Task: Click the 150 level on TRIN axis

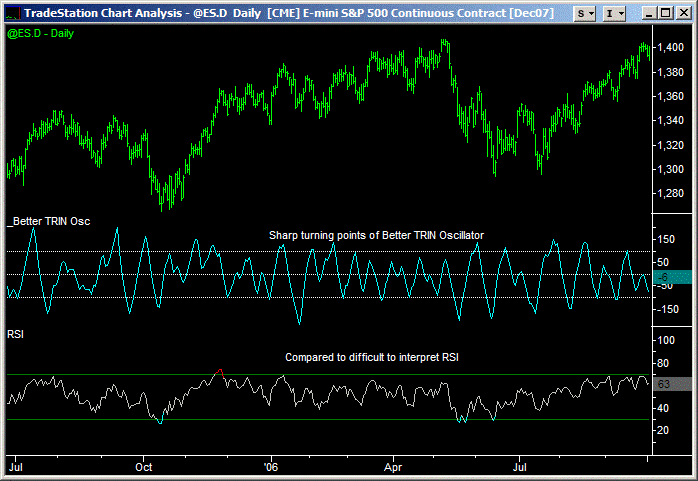Action: click(666, 239)
